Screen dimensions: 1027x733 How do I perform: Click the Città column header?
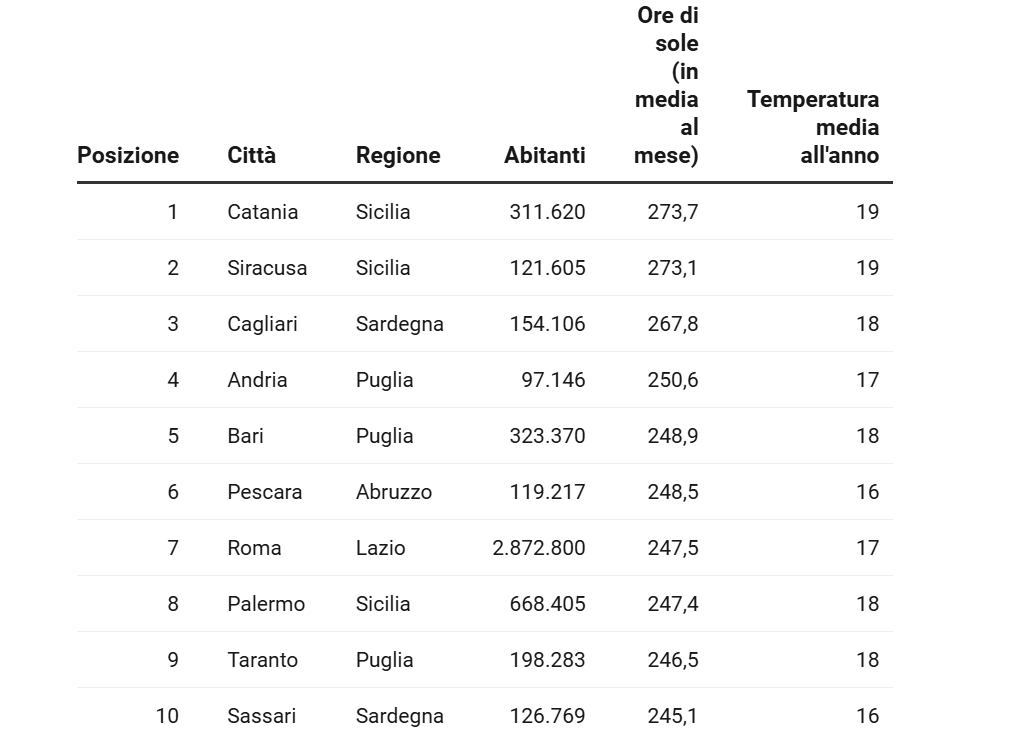pos(252,155)
